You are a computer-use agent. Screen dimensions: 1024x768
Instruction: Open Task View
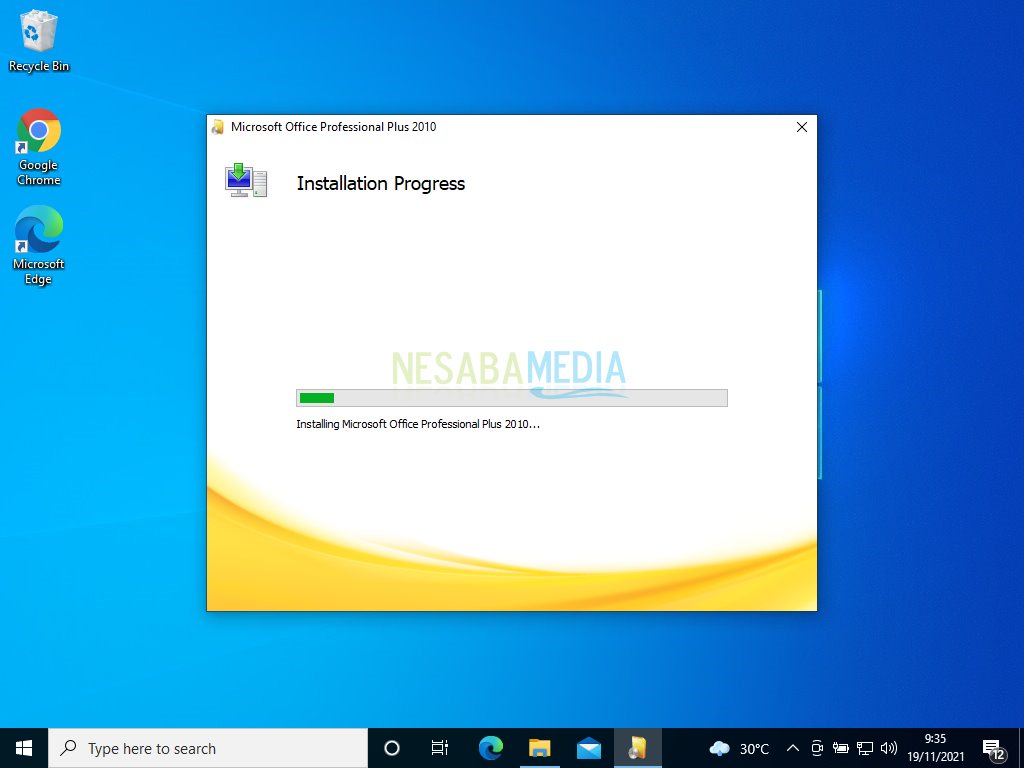coord(440,747)
